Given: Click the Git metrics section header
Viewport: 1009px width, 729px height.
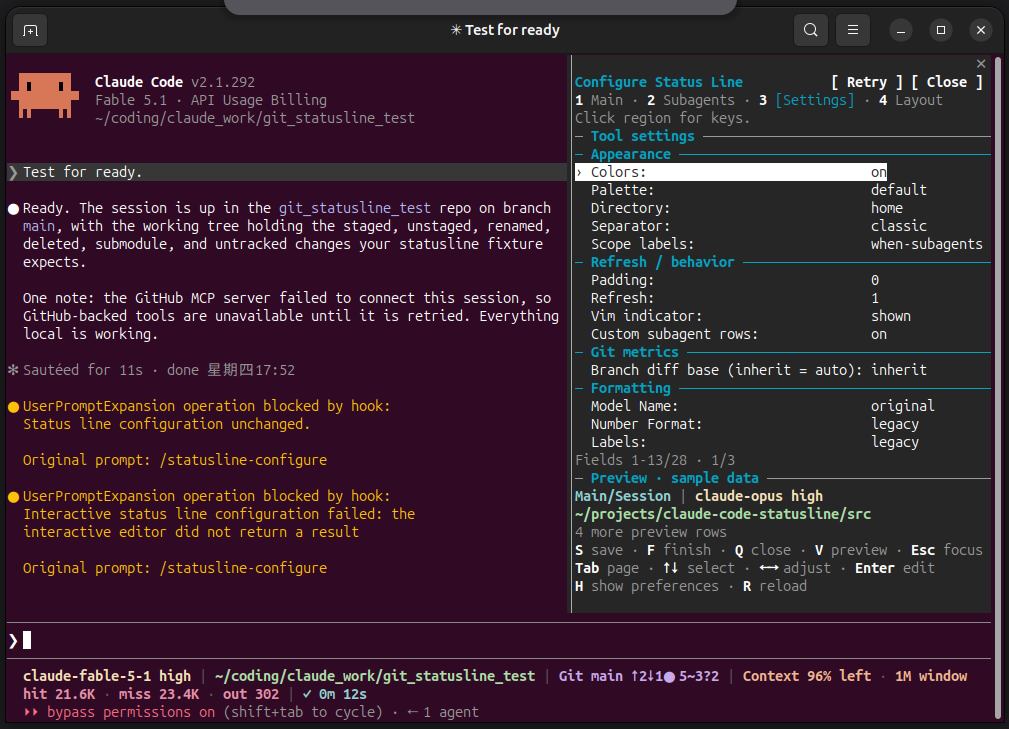Looking at the screenshot, I should click(x=634, y=352).
